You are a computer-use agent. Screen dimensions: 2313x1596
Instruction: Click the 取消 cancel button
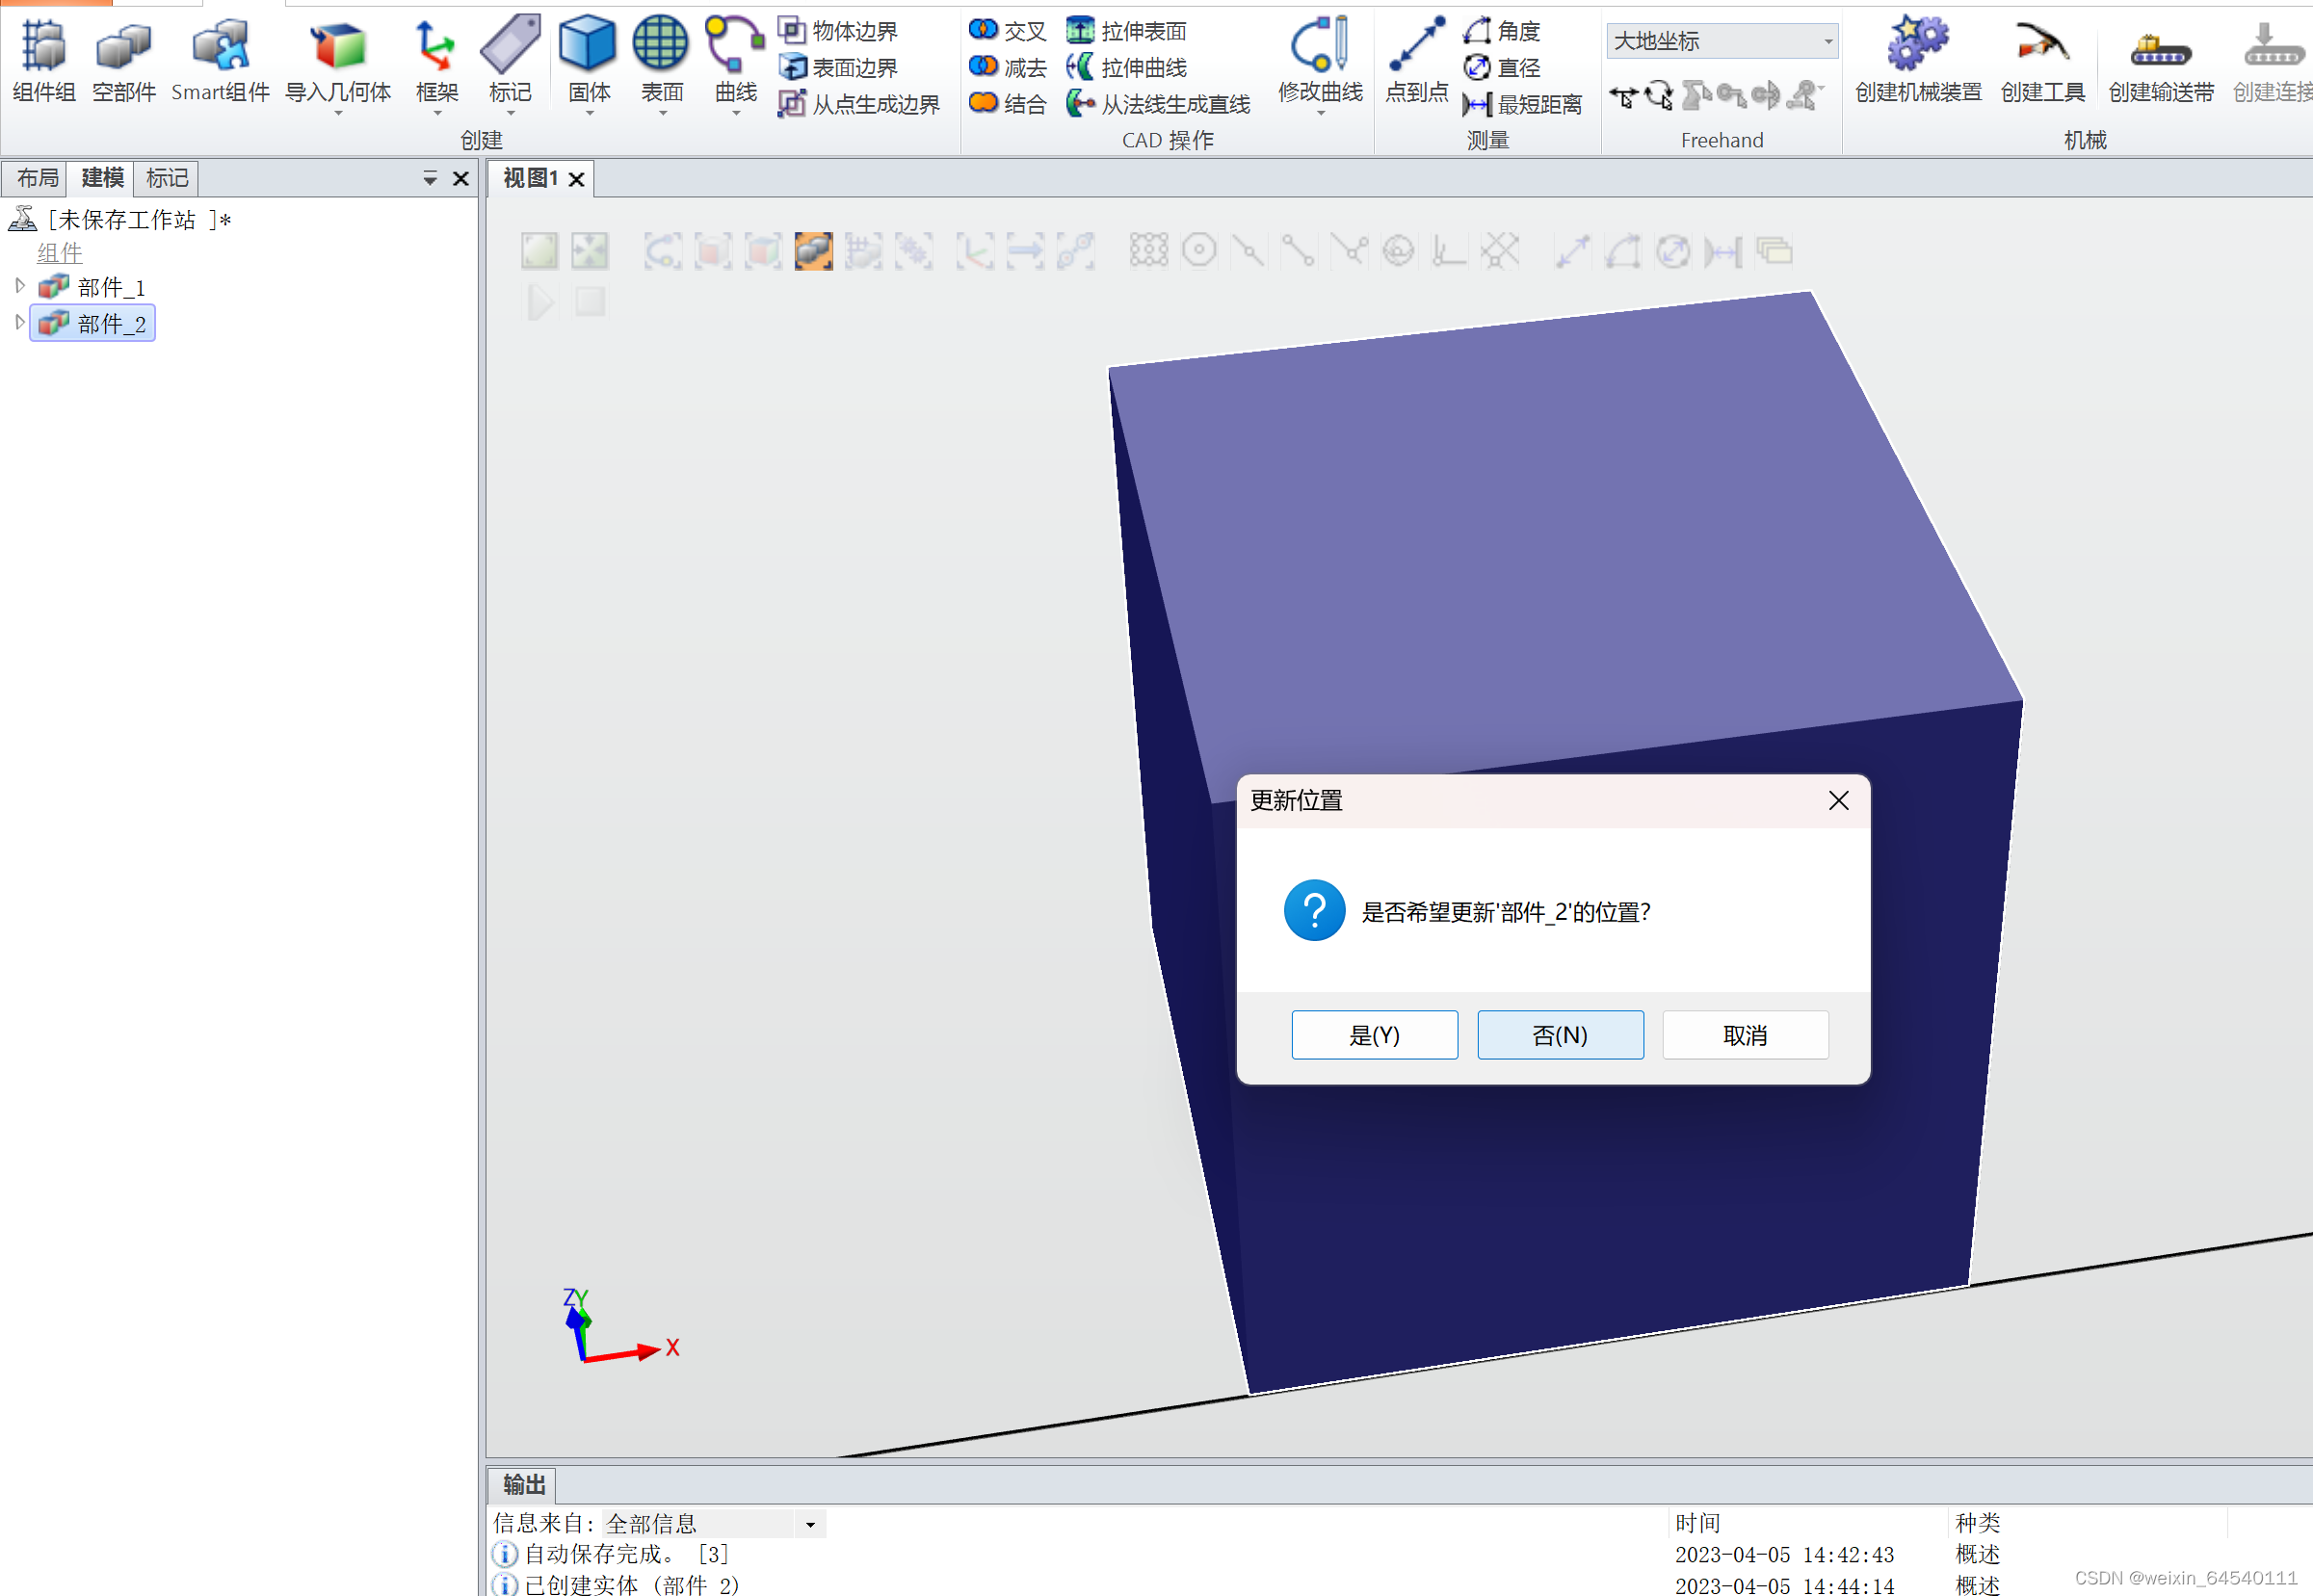coord(1745,1035)
